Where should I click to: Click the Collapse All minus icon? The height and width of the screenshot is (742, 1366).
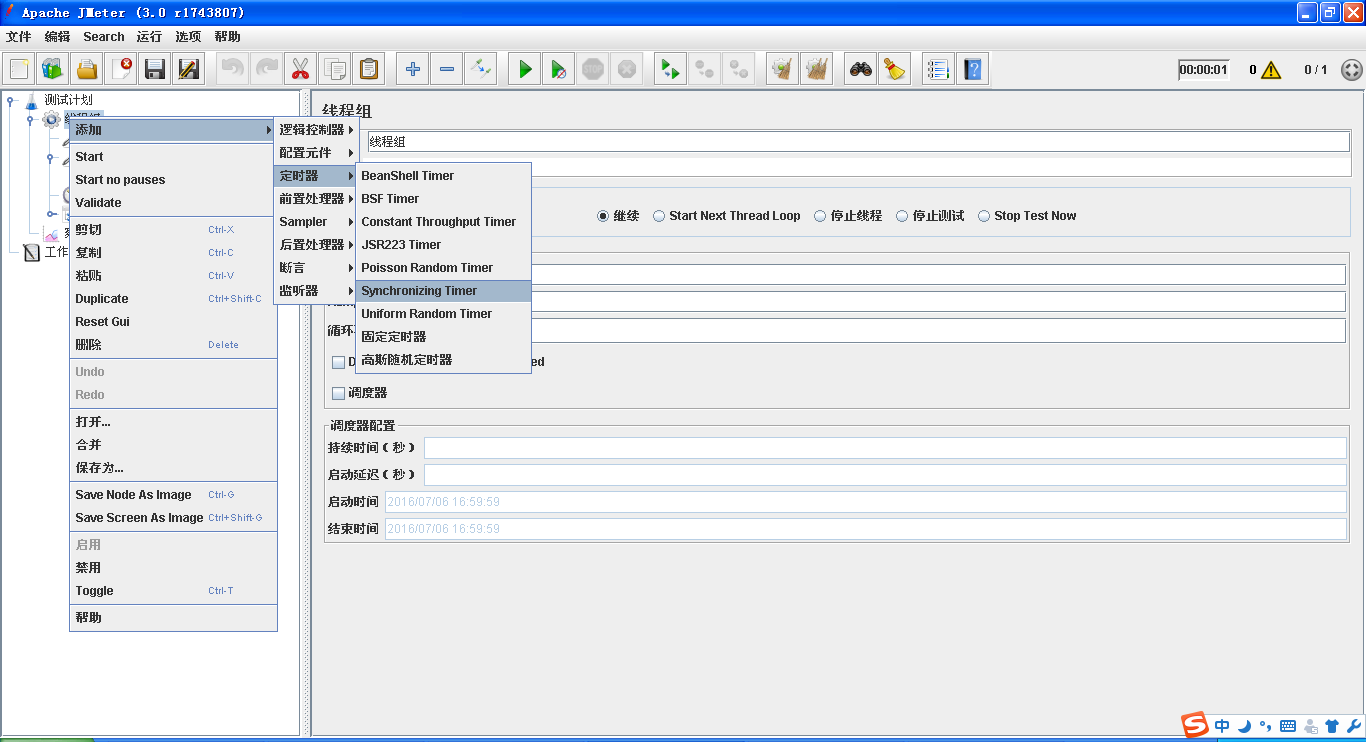click(x=446, y=69)
